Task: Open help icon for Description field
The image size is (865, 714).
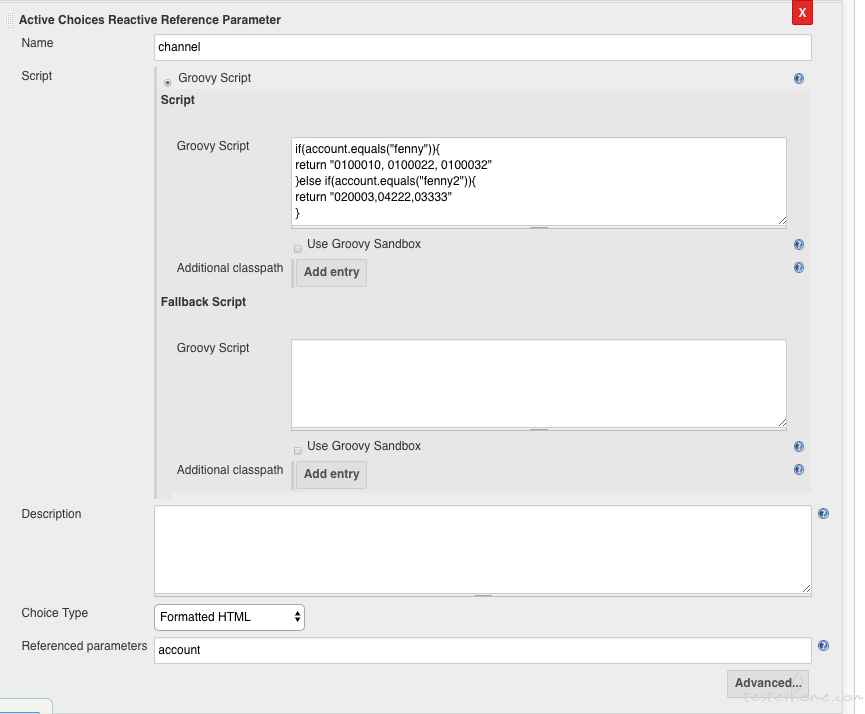Action: (x=823, y=514)
